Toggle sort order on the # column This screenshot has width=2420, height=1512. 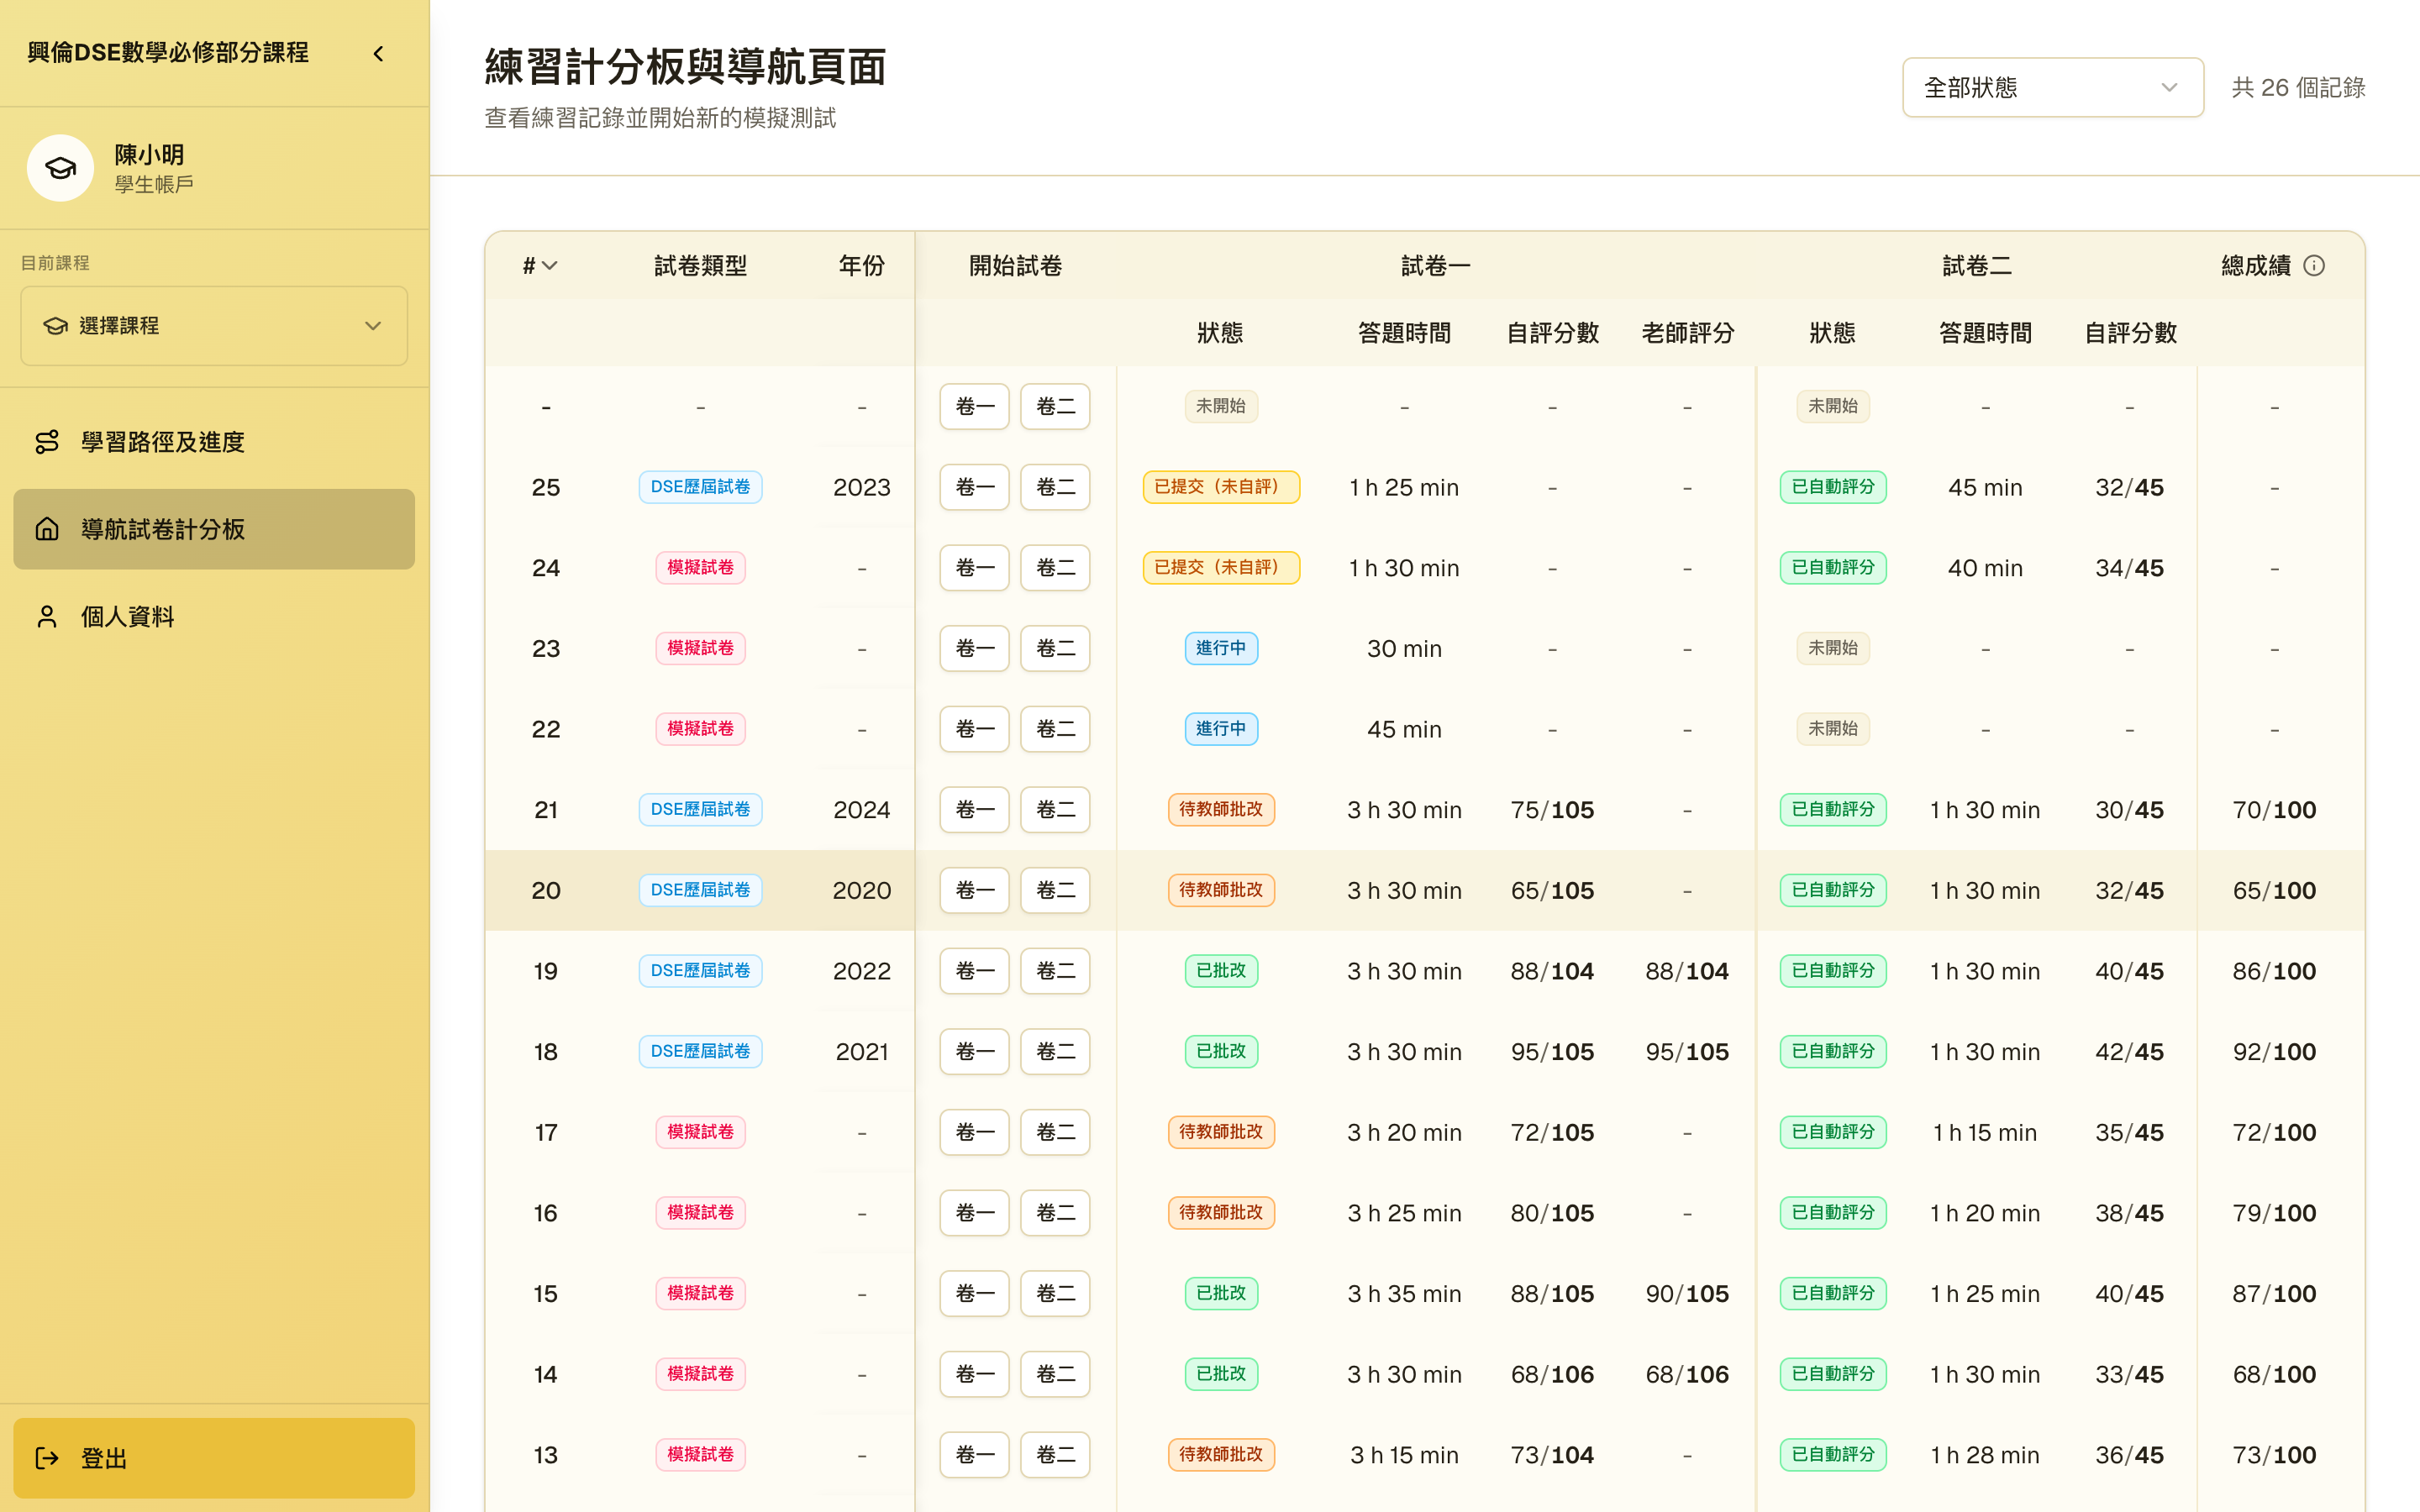click(540, 266)
